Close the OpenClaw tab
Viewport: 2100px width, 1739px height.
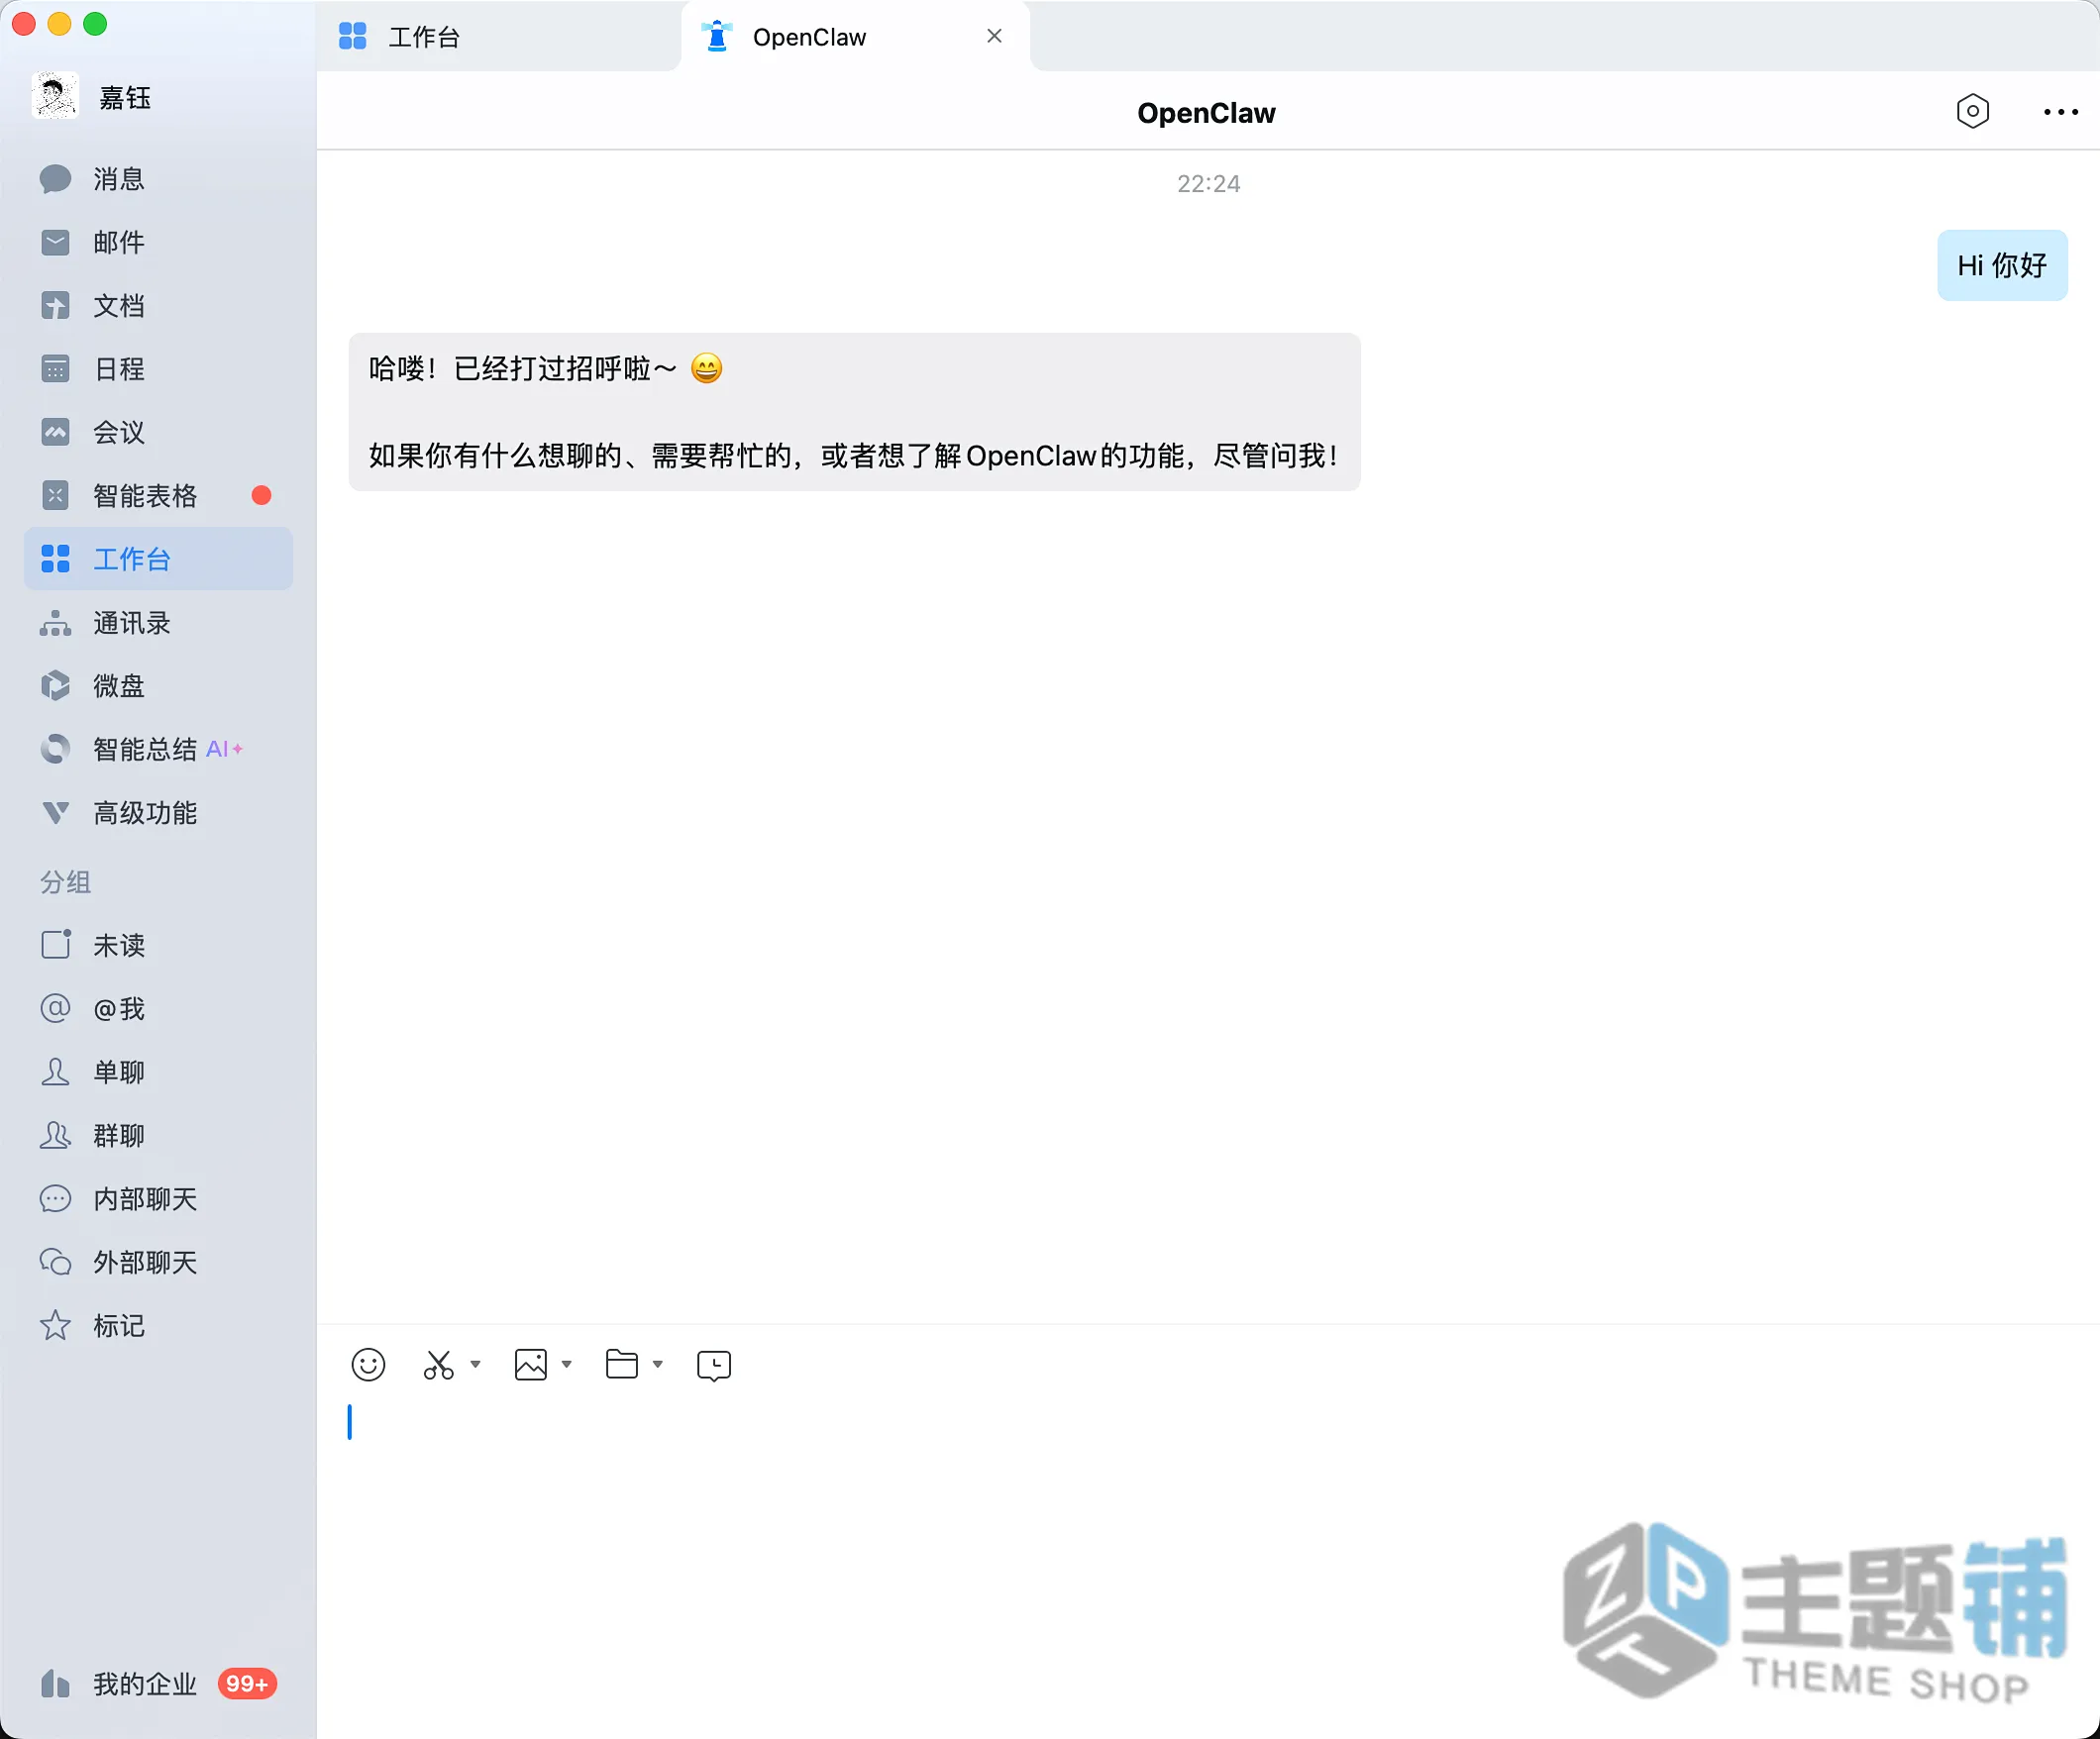[994, 36]
